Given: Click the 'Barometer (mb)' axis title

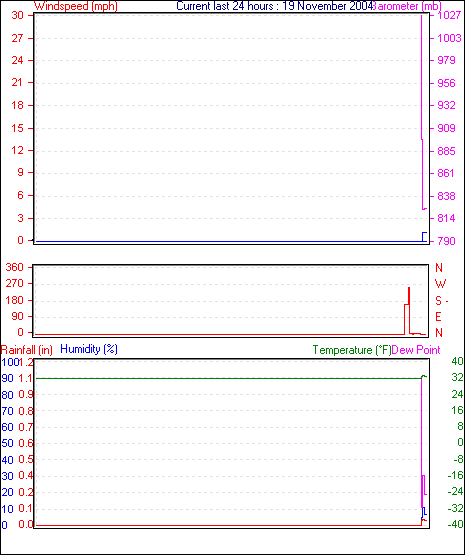Looking at the screenshot, I should click(x=407, y=6).
